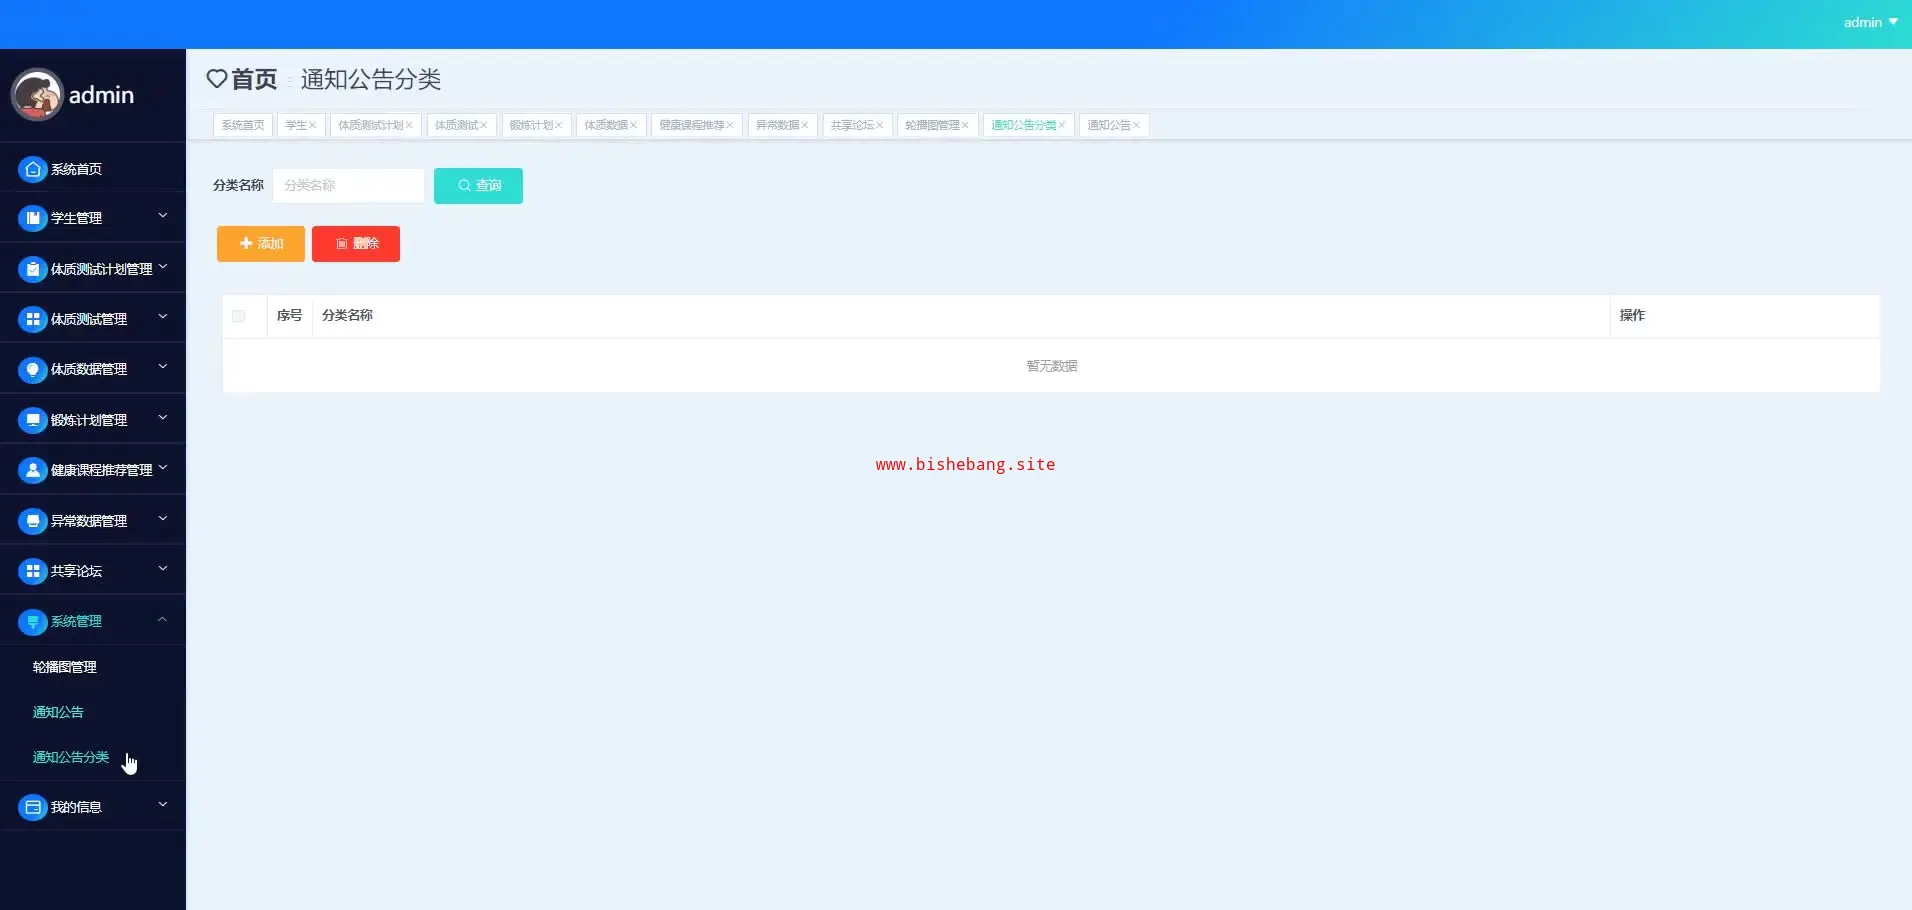Close the 学生 tab
This screenshot has width=1912, height=910.
click(313, 125)
